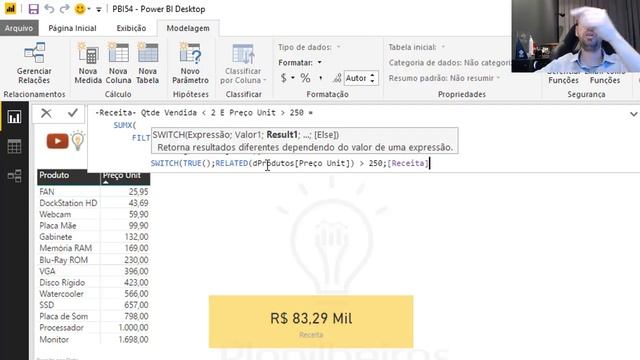
Task: Click the lightbulb logo image
Action: pyautogui.click(x=78, y=141)
